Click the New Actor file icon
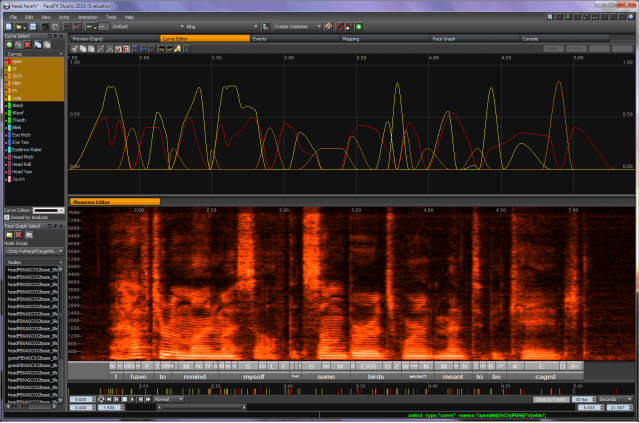The image size is (640, 423). [9, 27]
